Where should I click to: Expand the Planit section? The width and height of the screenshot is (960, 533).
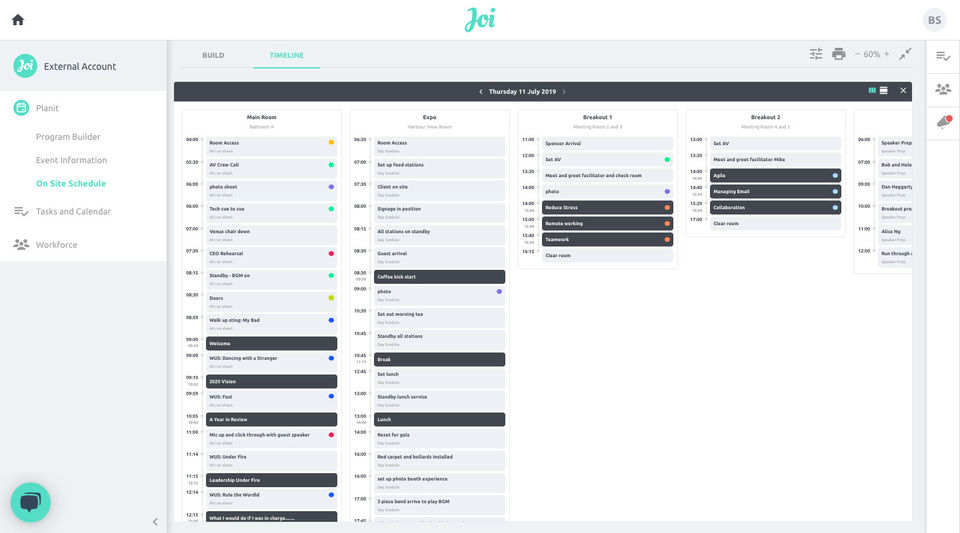pyautogui.click(x=47, y=108)
